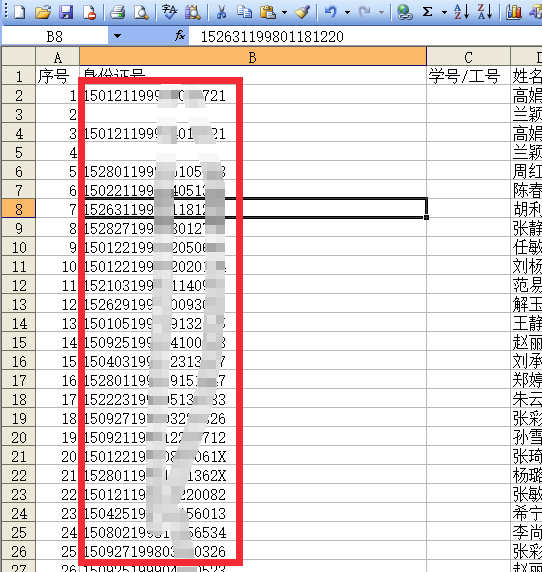Select column C header
This screenshot has height=572, width=542.
tap(468, 57)
